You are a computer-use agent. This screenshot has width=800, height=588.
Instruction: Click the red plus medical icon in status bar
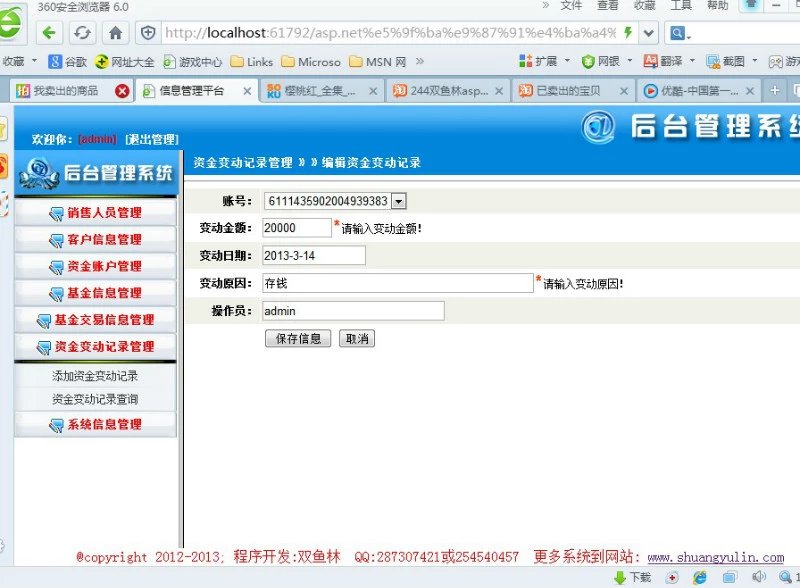pos(672,578)
